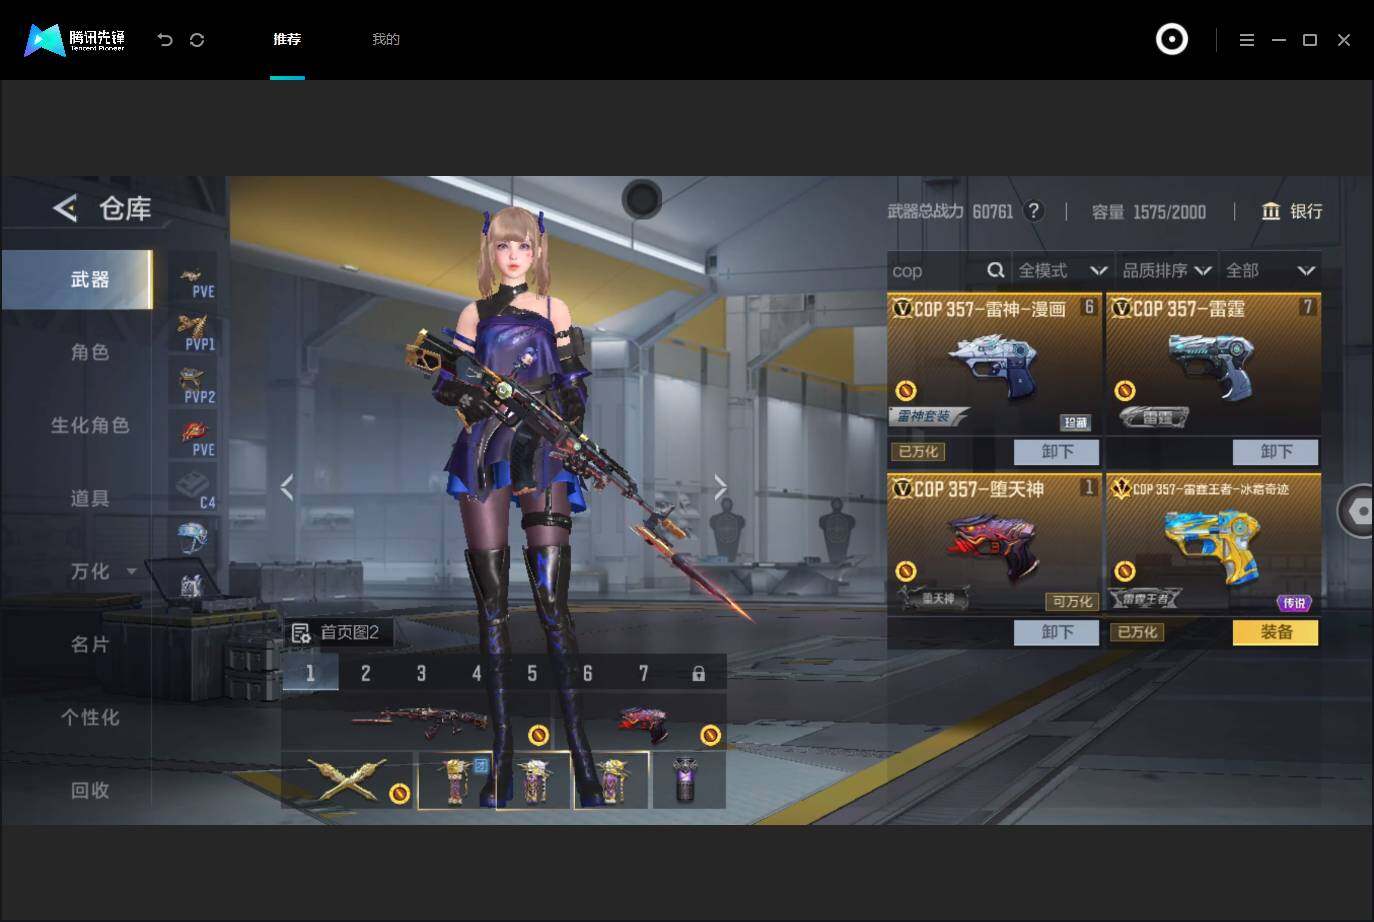The width and height of the screenshot is (1374, 922).
Task: Click the refresh icon in title bar
Action: pyautogui.click(x=197, y=40)
